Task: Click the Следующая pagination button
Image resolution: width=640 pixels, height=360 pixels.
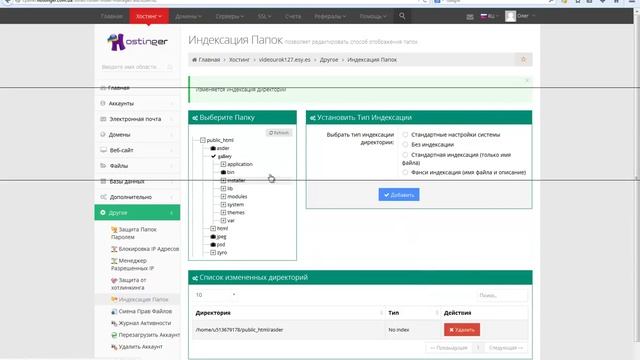Action: pyautogui.click(x=505, y=348)
